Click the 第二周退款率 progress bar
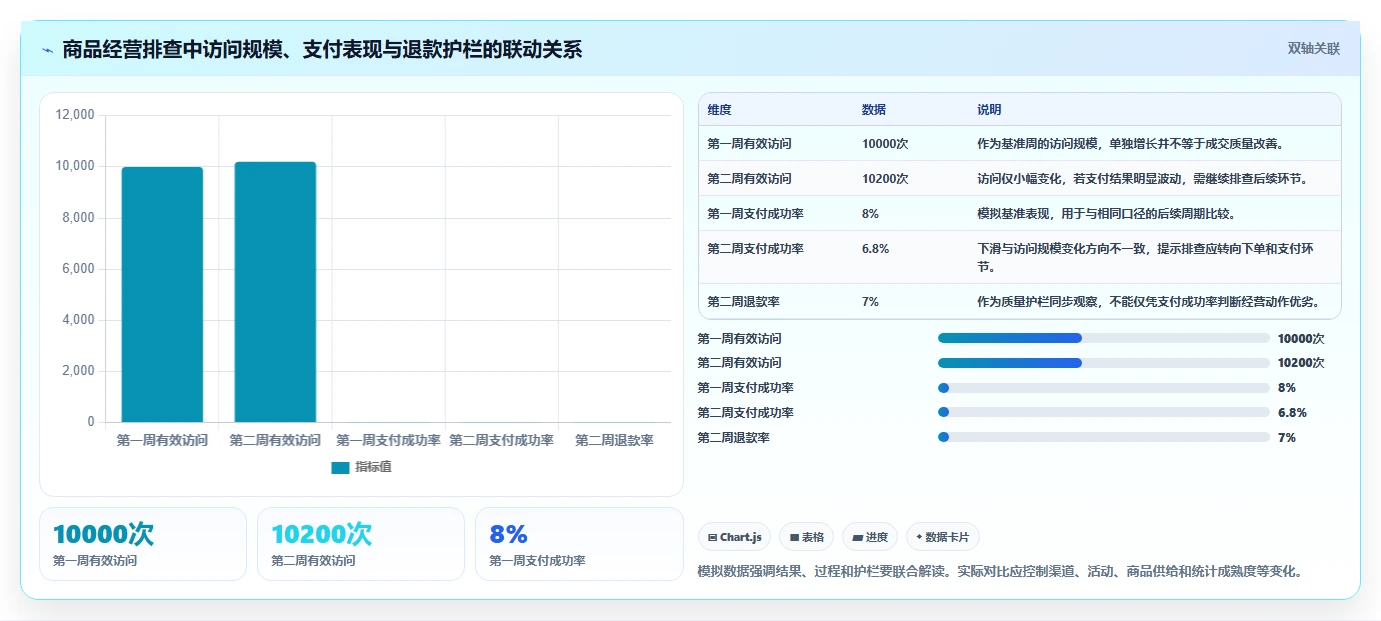 (1104, 438)
